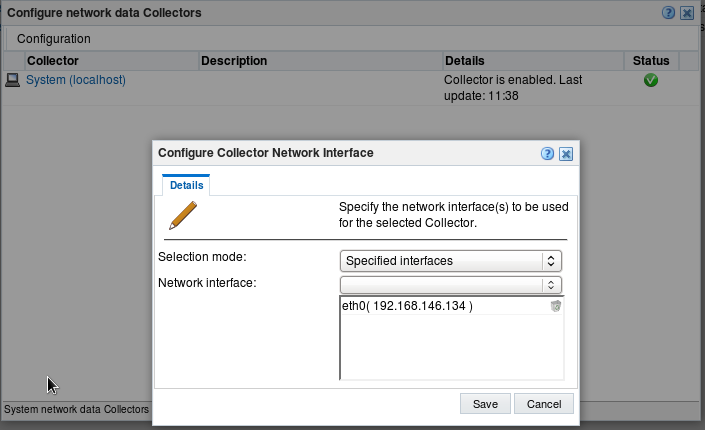Close the Configure Collector Network Interface dialog
Image resolution: width=705 pixels, height=430 pixels.
pos(566,154)
